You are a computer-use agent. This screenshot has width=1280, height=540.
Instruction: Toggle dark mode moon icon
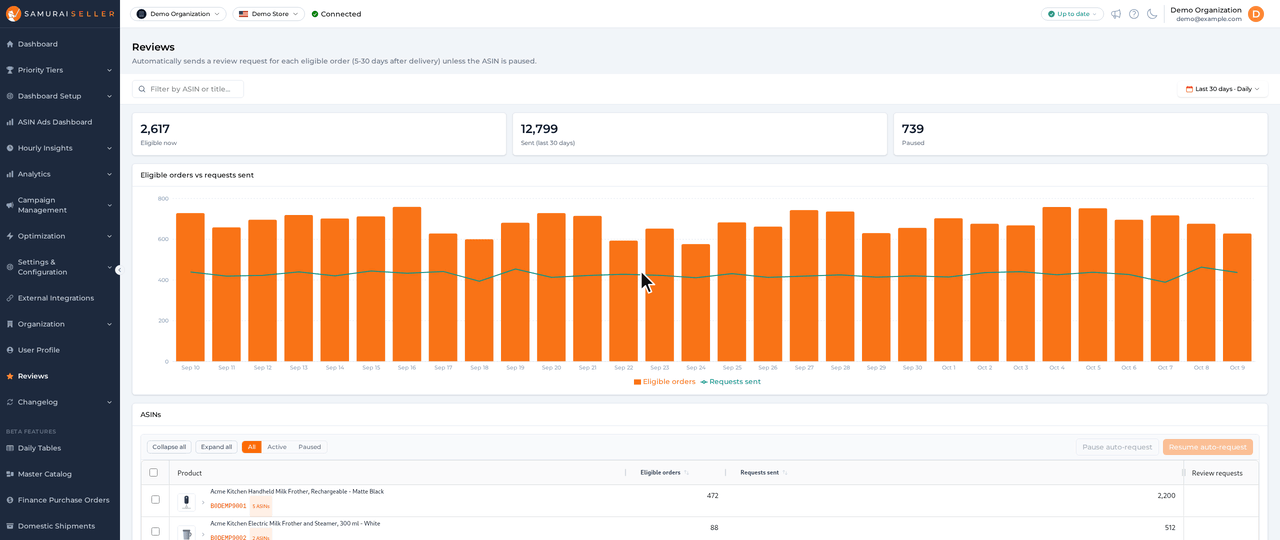(1152, 14)
